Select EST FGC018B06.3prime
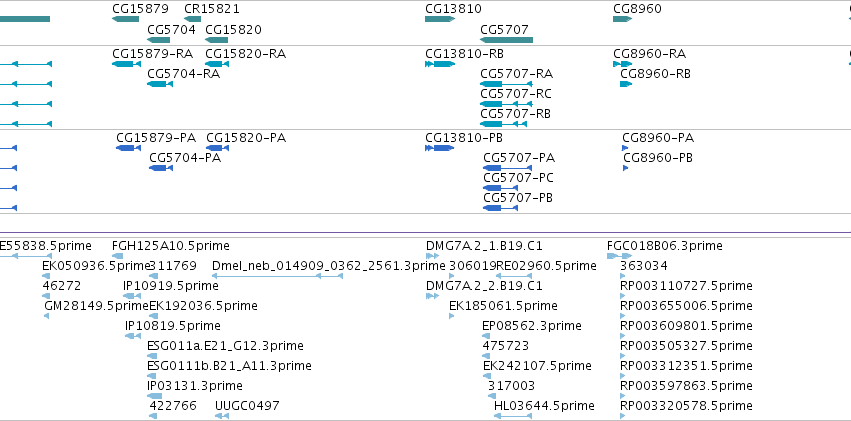 pyautogui.click(x=620, y=256)
